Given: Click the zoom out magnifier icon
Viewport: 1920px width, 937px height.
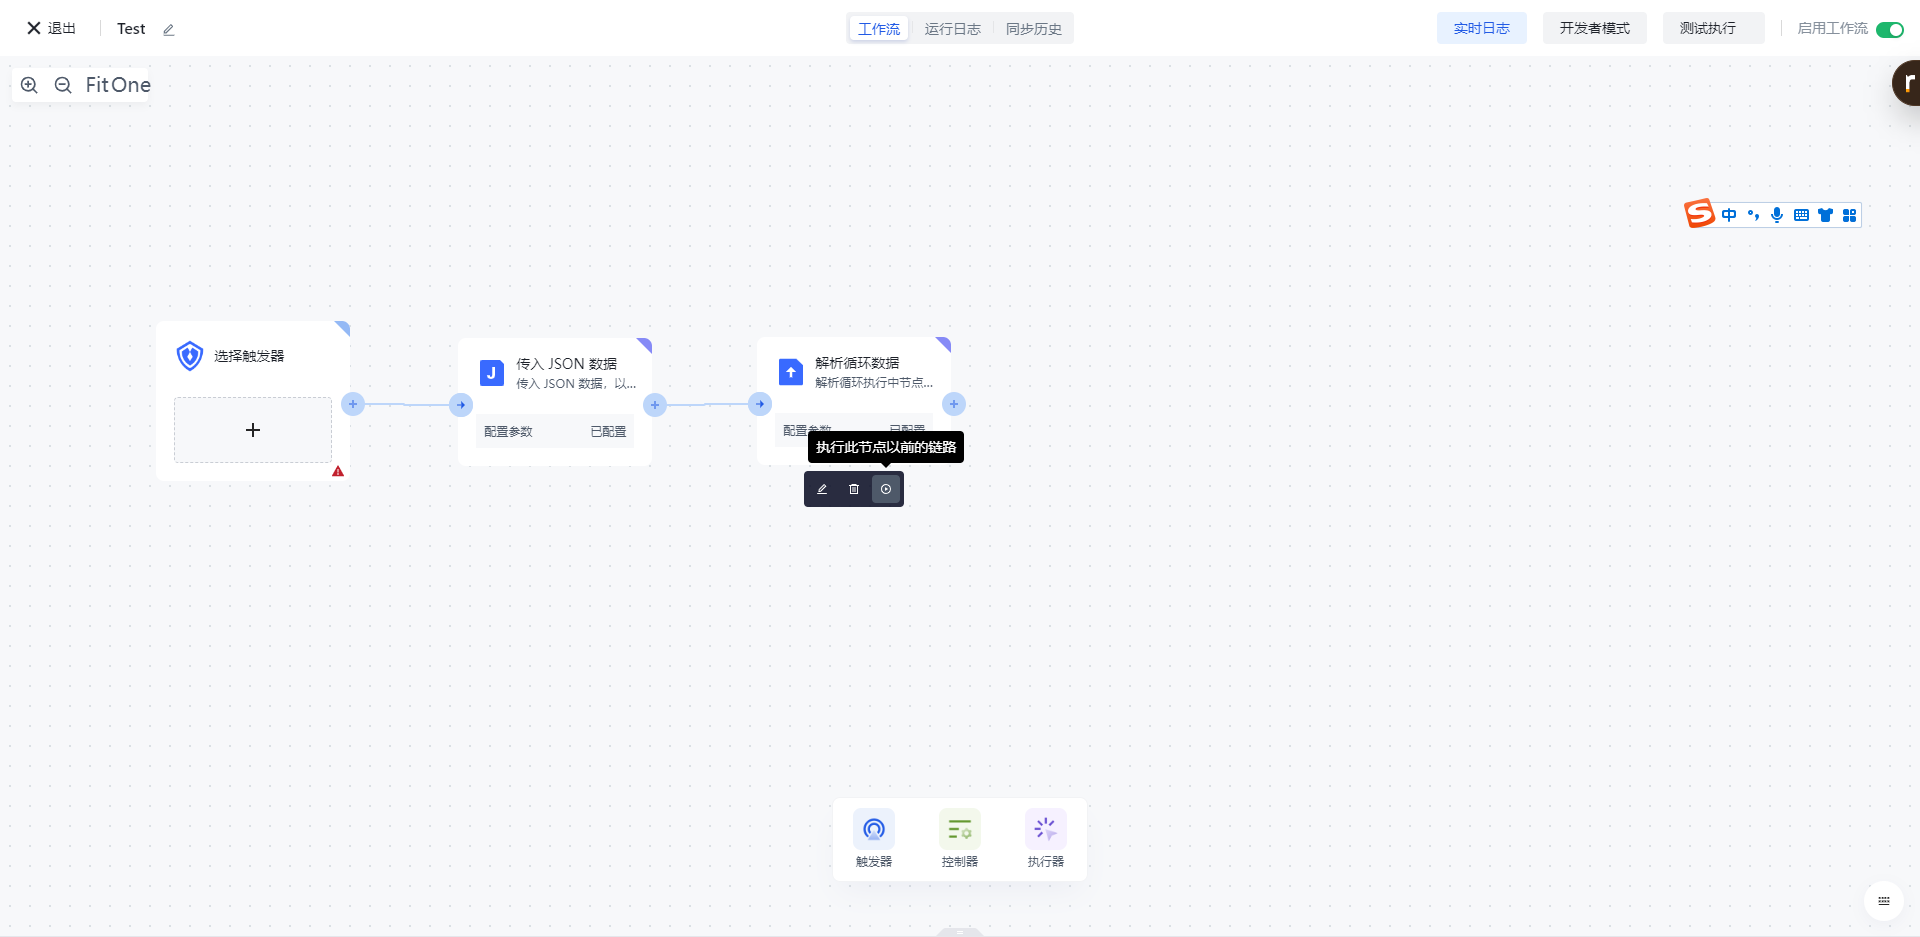Looking at the screenshot, I should (63, 85).
